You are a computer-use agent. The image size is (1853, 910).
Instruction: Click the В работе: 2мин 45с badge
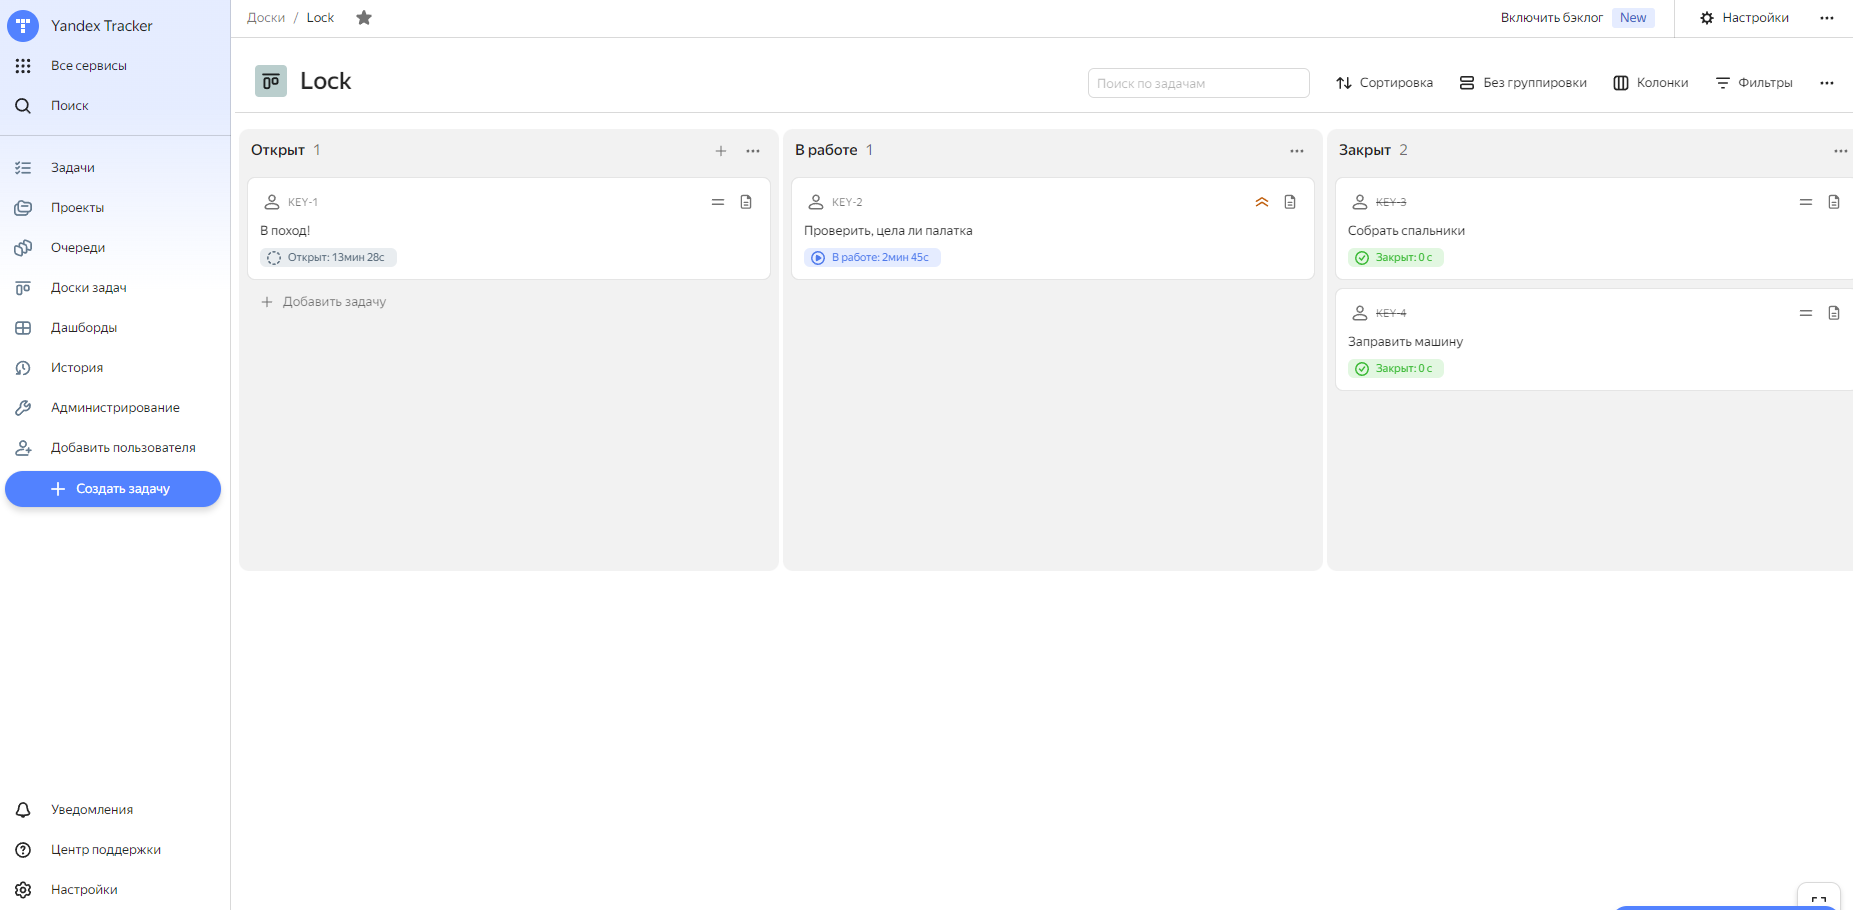pyautogui.click(x=872, y=258)
